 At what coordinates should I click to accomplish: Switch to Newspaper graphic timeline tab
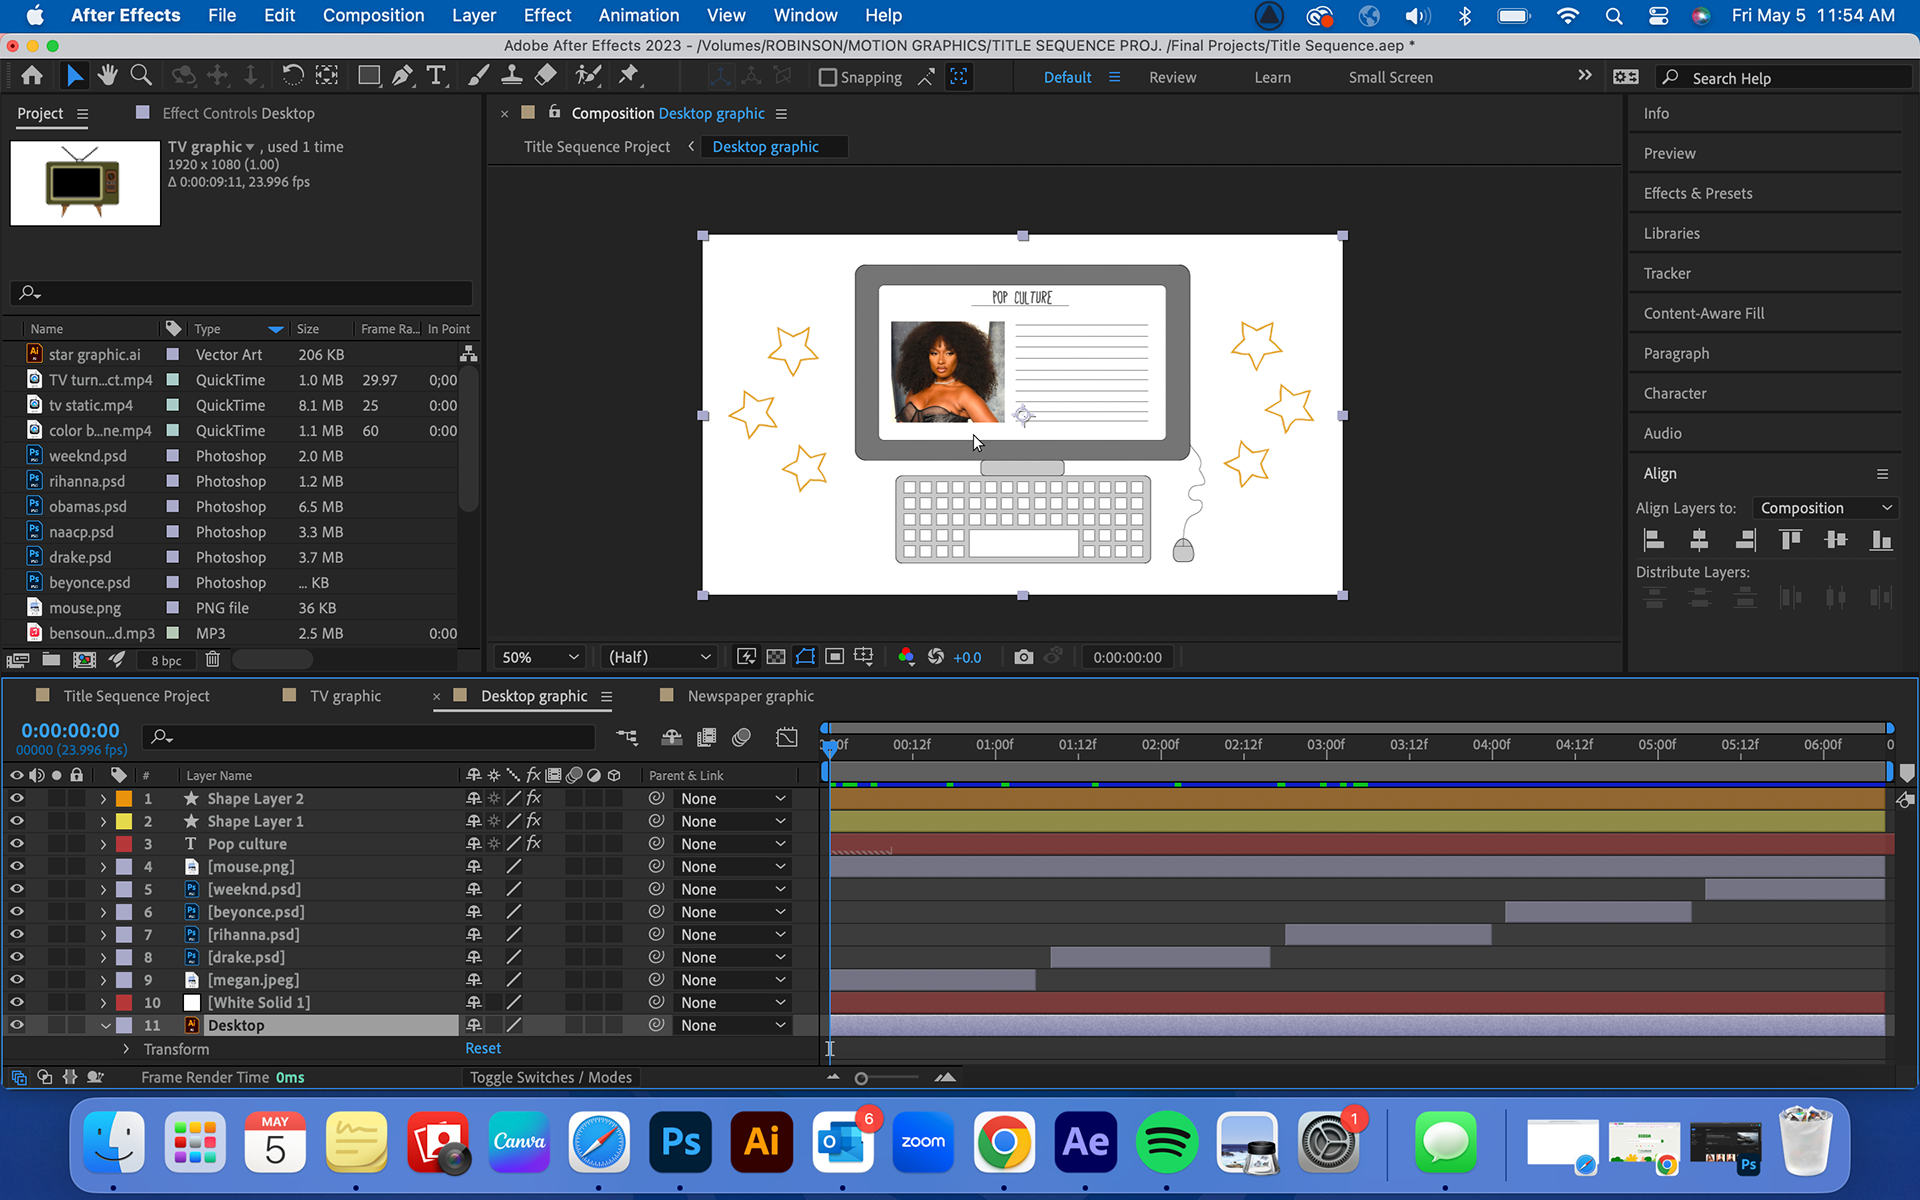[750, 696]
